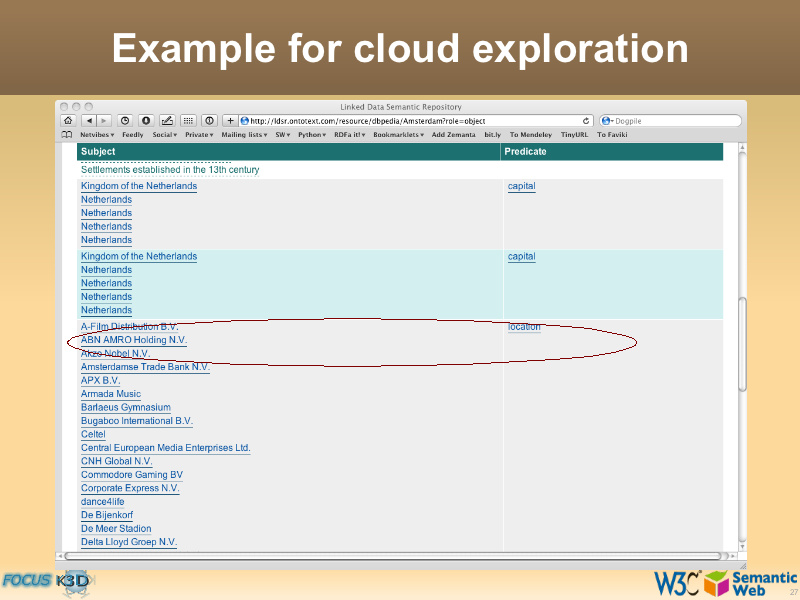Click the W3C Semantic Web logo
The image size is (800, 600).
click(725, 582)
